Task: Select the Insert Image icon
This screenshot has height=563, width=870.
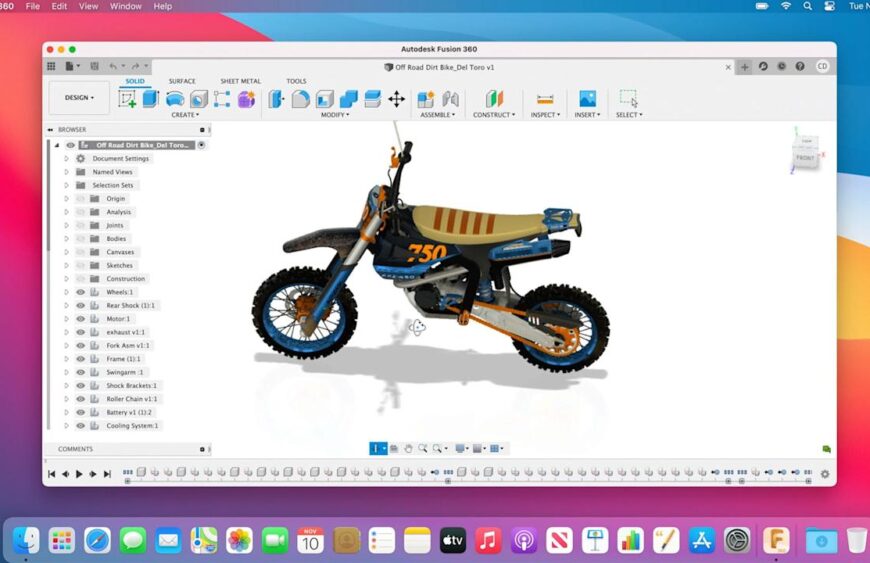Action: tap(587, 99)
